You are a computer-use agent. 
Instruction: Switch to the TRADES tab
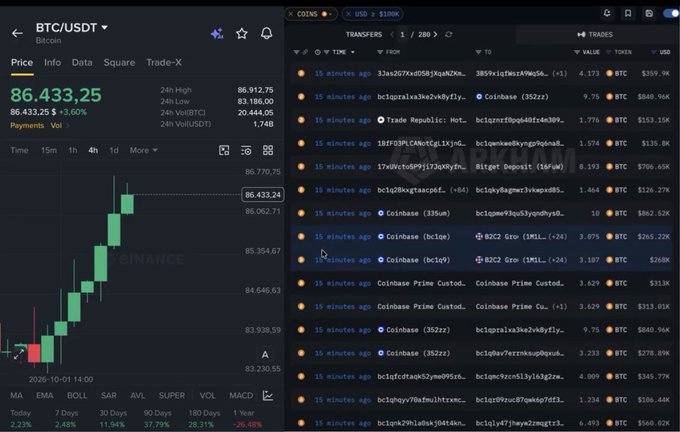coord(595,34)
